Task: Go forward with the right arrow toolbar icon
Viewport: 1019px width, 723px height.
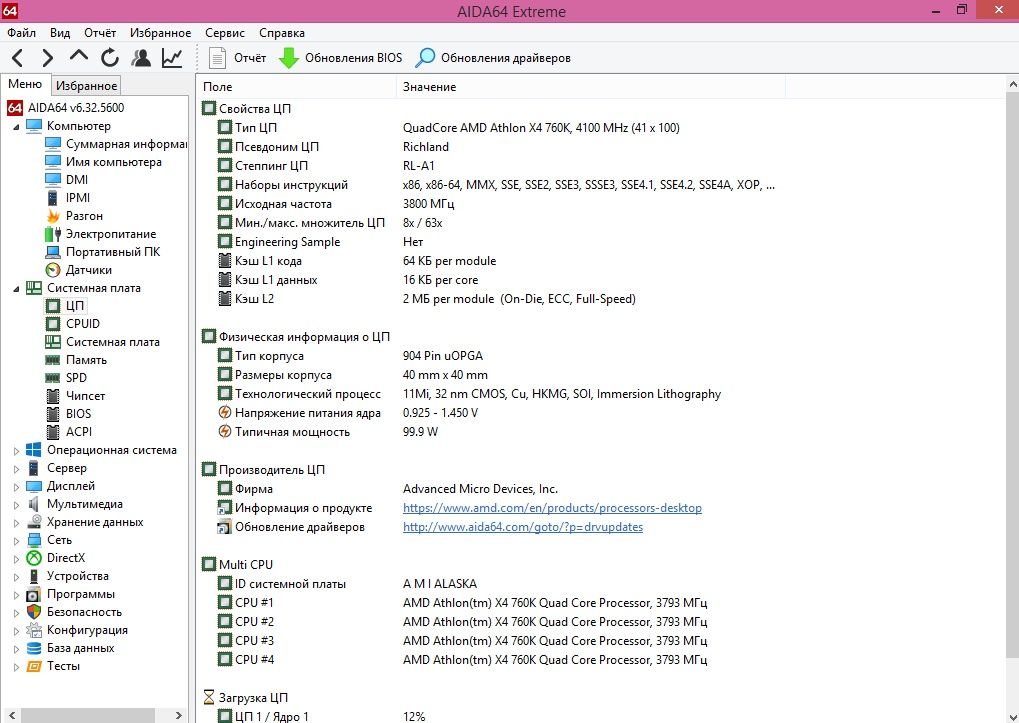Action: [x=47, y=58]
